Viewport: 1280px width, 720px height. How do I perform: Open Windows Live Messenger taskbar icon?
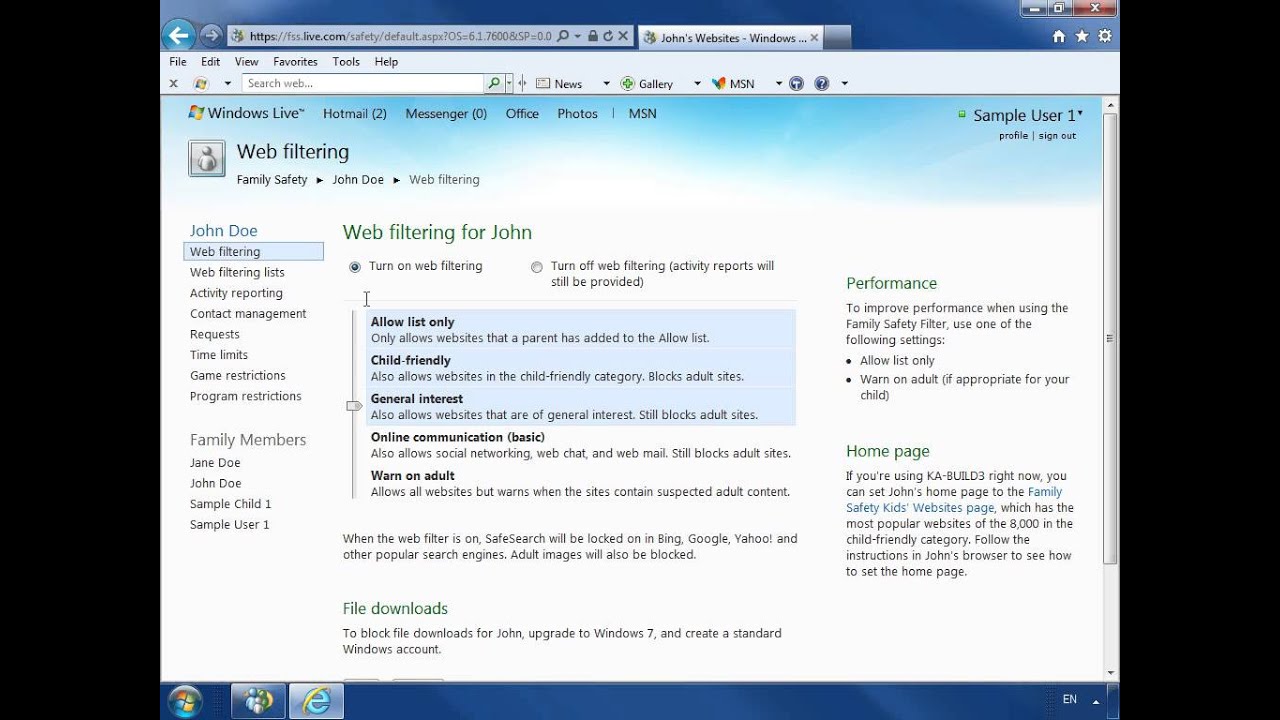pyautogui.click(x=259, y=701)
